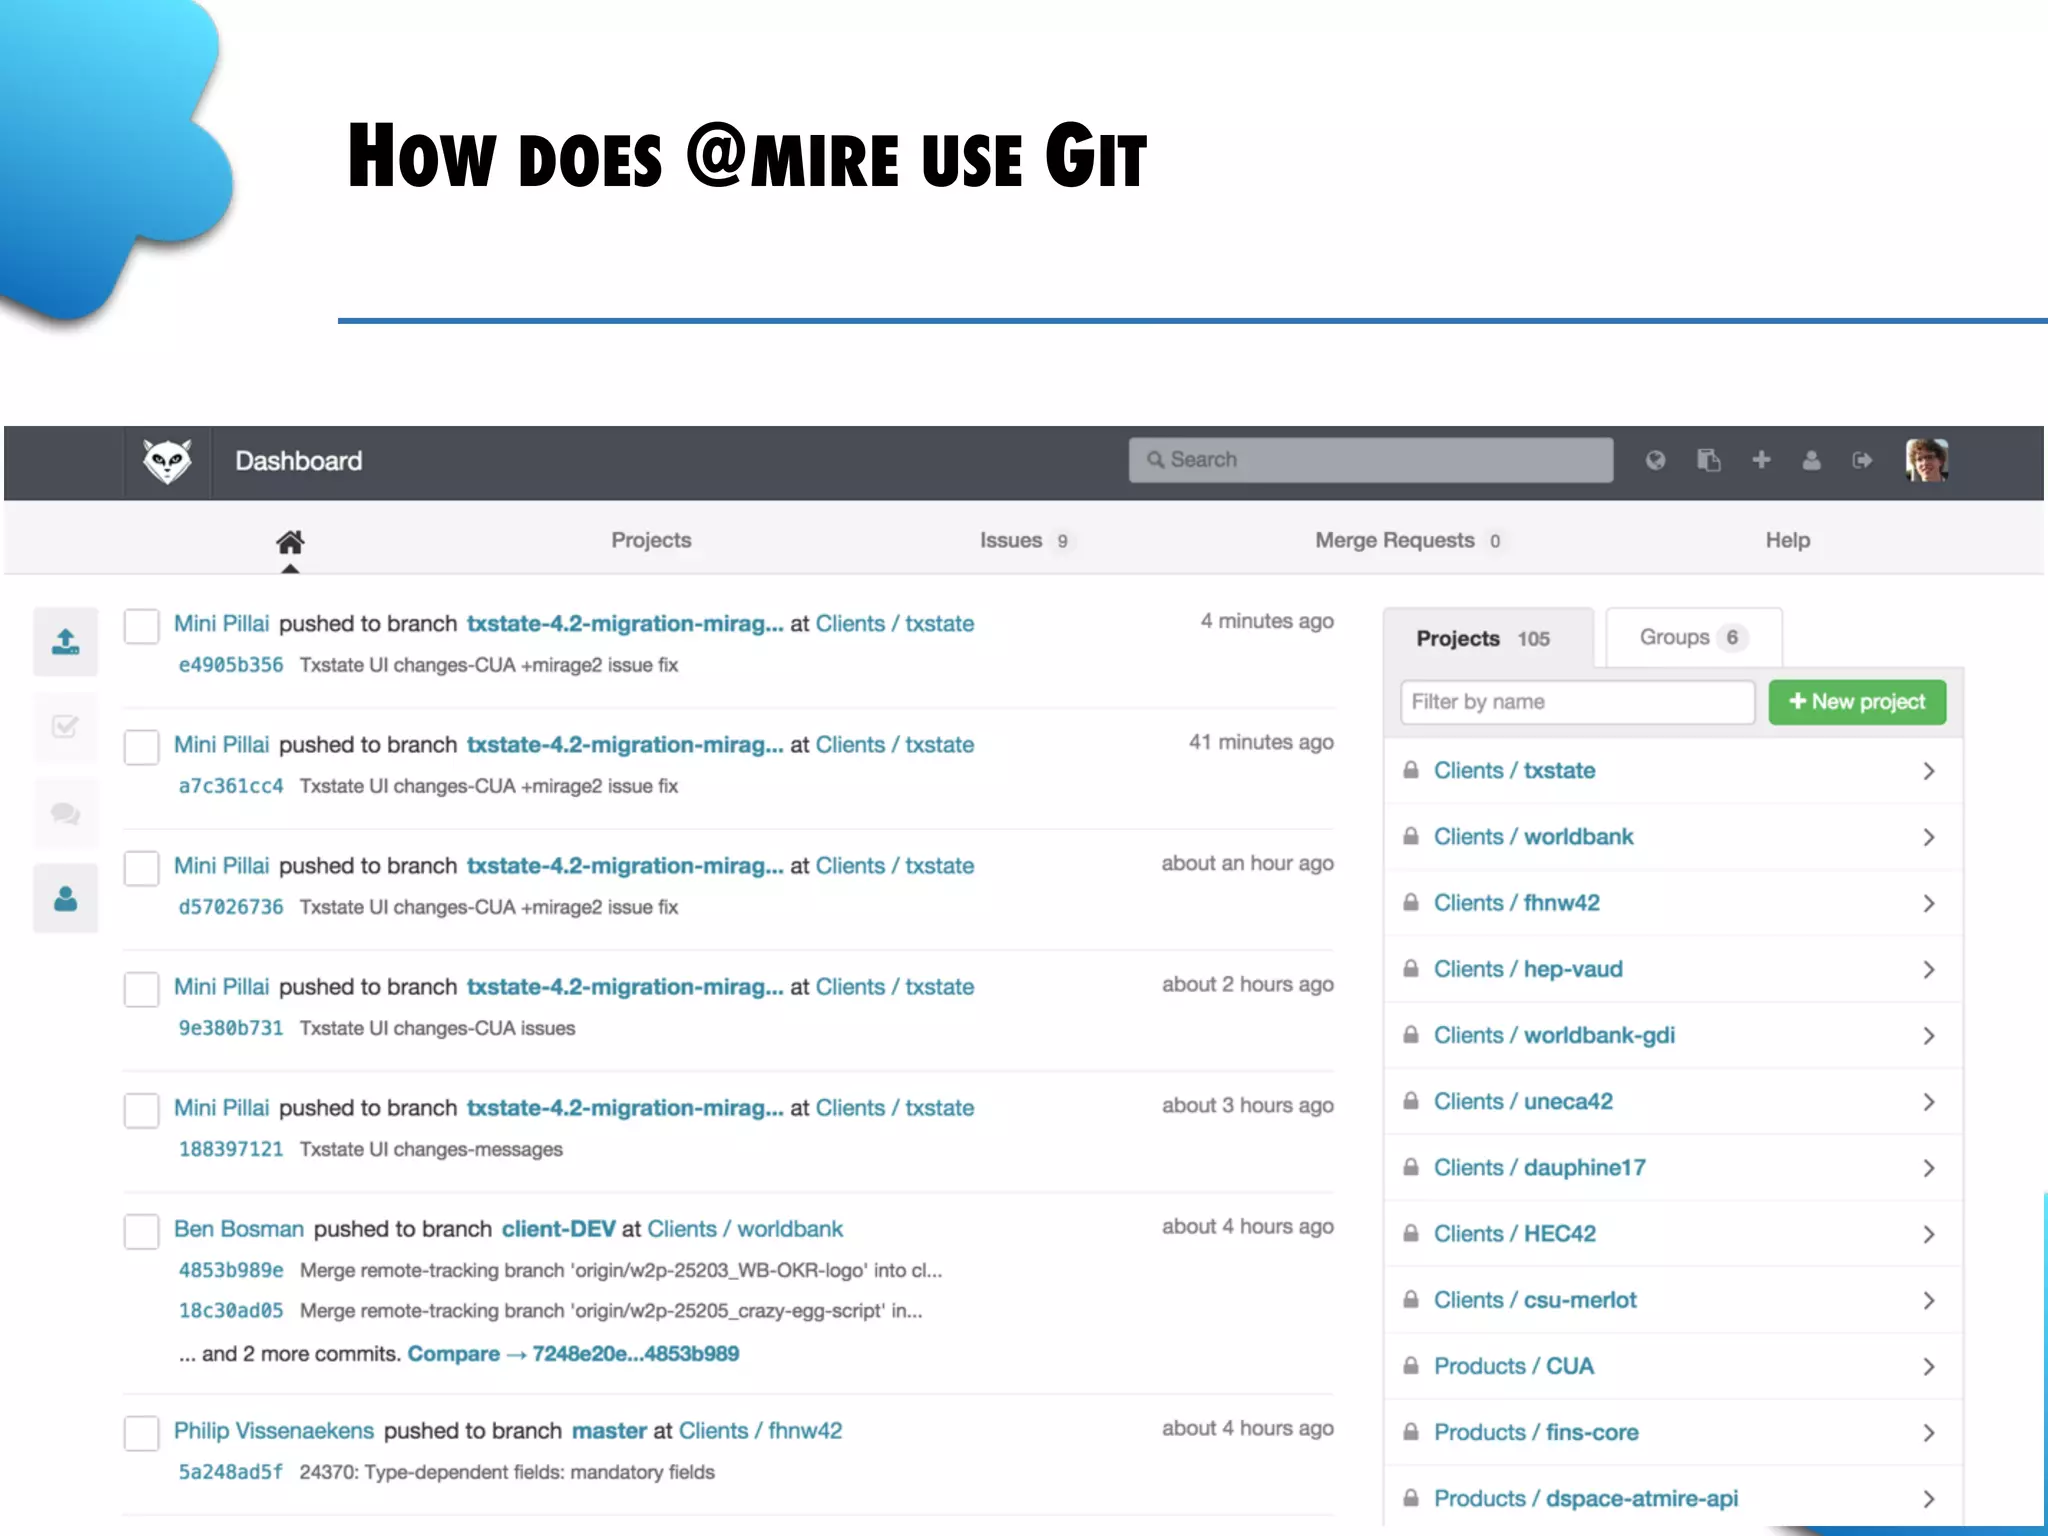Expand Clients / HEC42 project chevron

pyautogui.click(x=1929, y=1234)
